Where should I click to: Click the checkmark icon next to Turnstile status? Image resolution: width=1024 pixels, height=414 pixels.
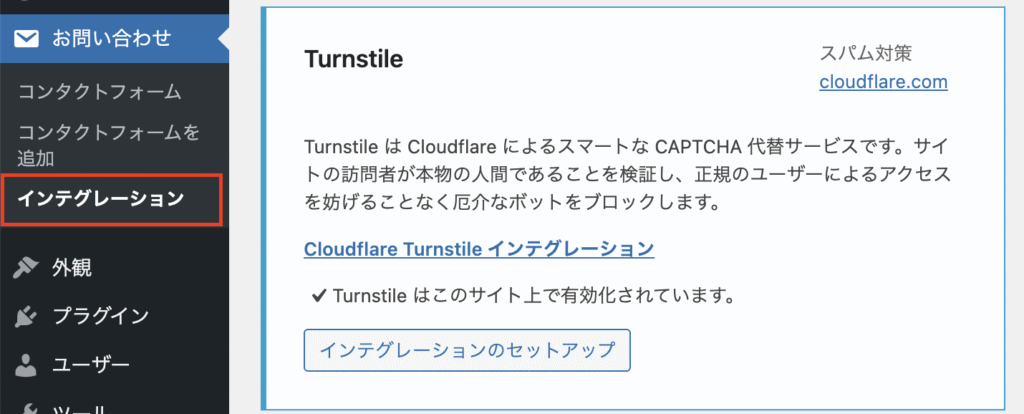point(319,297)
